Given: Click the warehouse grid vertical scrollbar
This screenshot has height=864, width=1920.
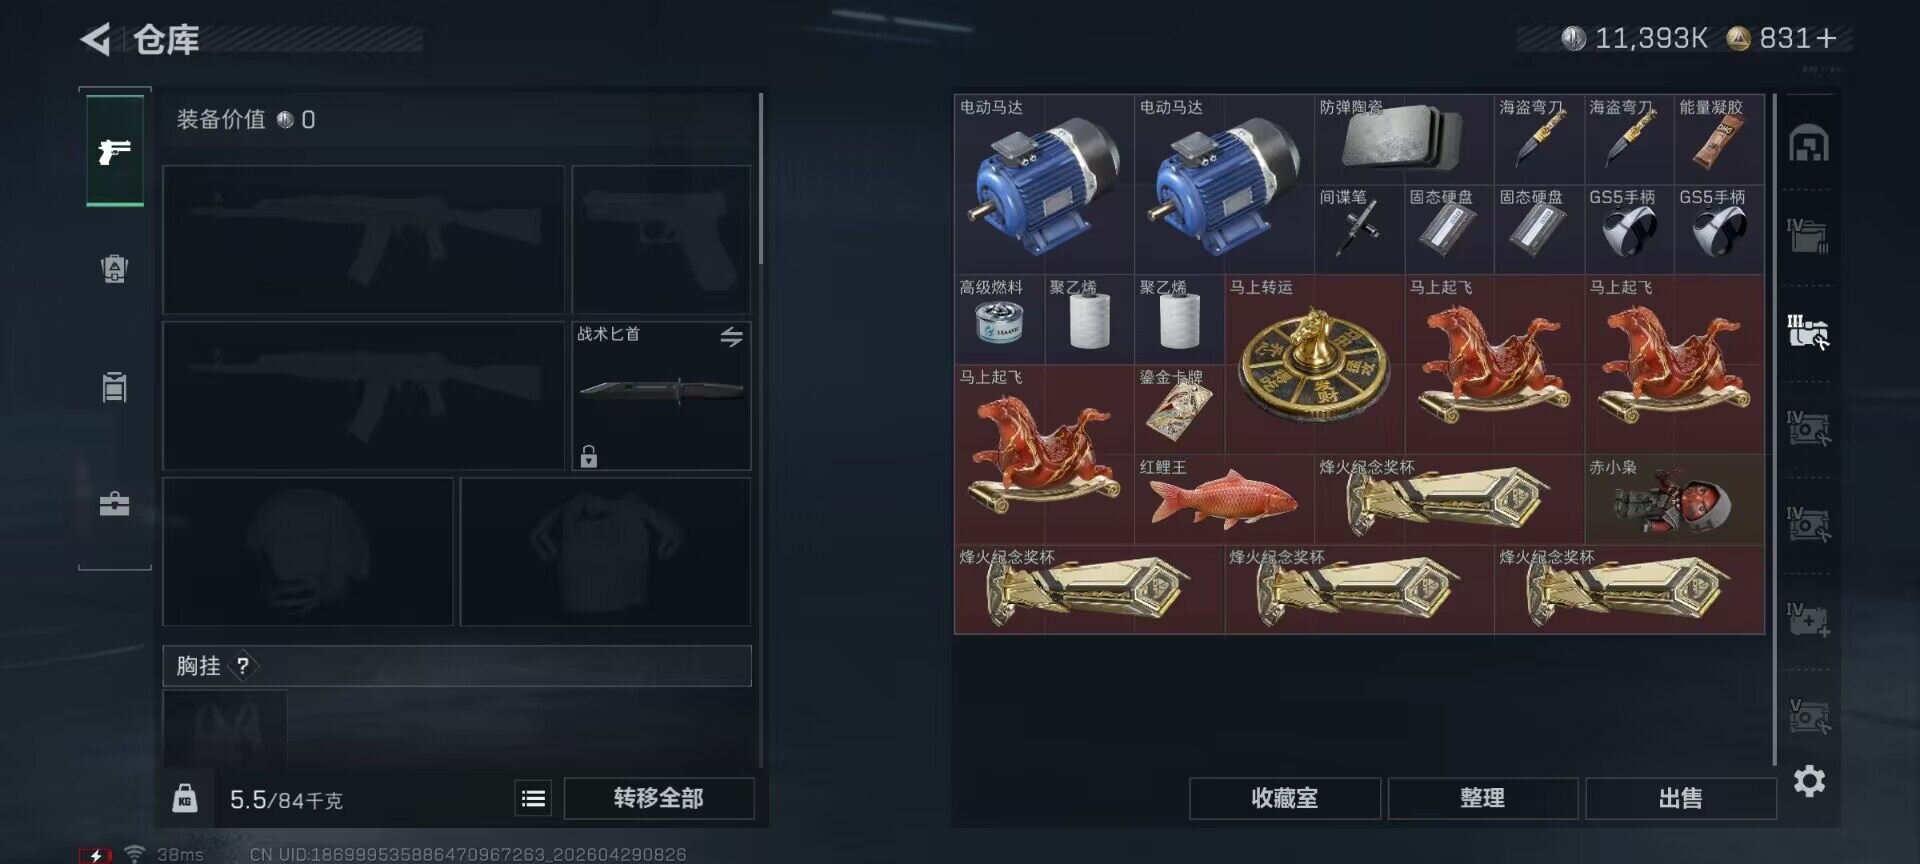Looking at the screenshot, I should [1774, 430].
